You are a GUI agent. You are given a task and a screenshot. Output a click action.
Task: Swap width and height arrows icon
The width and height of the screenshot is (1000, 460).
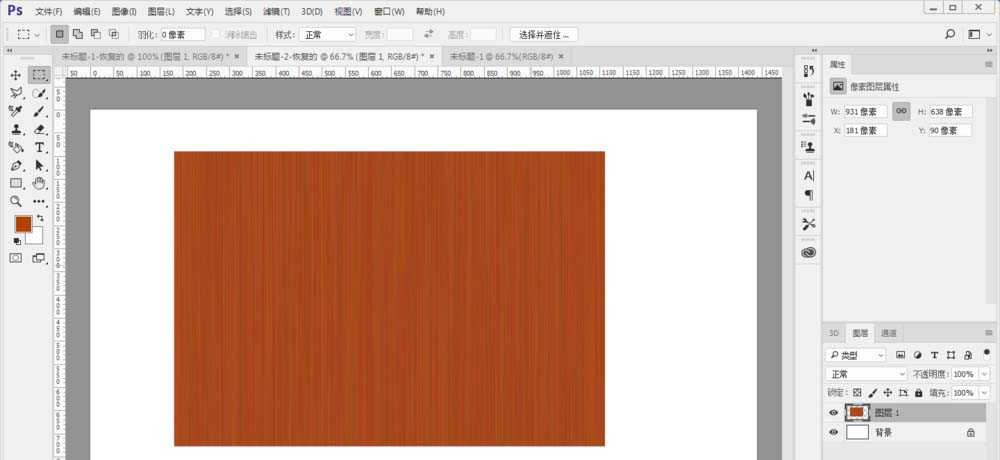tap(429, 34)
